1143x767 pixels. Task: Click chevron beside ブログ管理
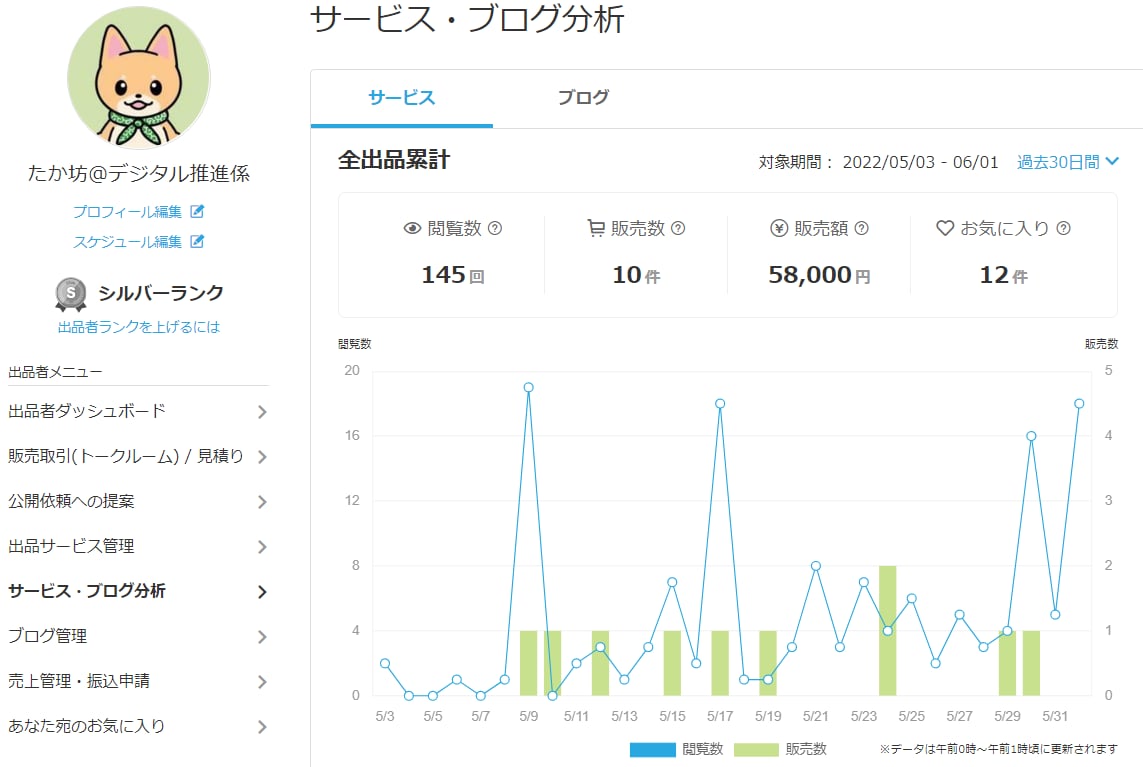pos(262,637)
